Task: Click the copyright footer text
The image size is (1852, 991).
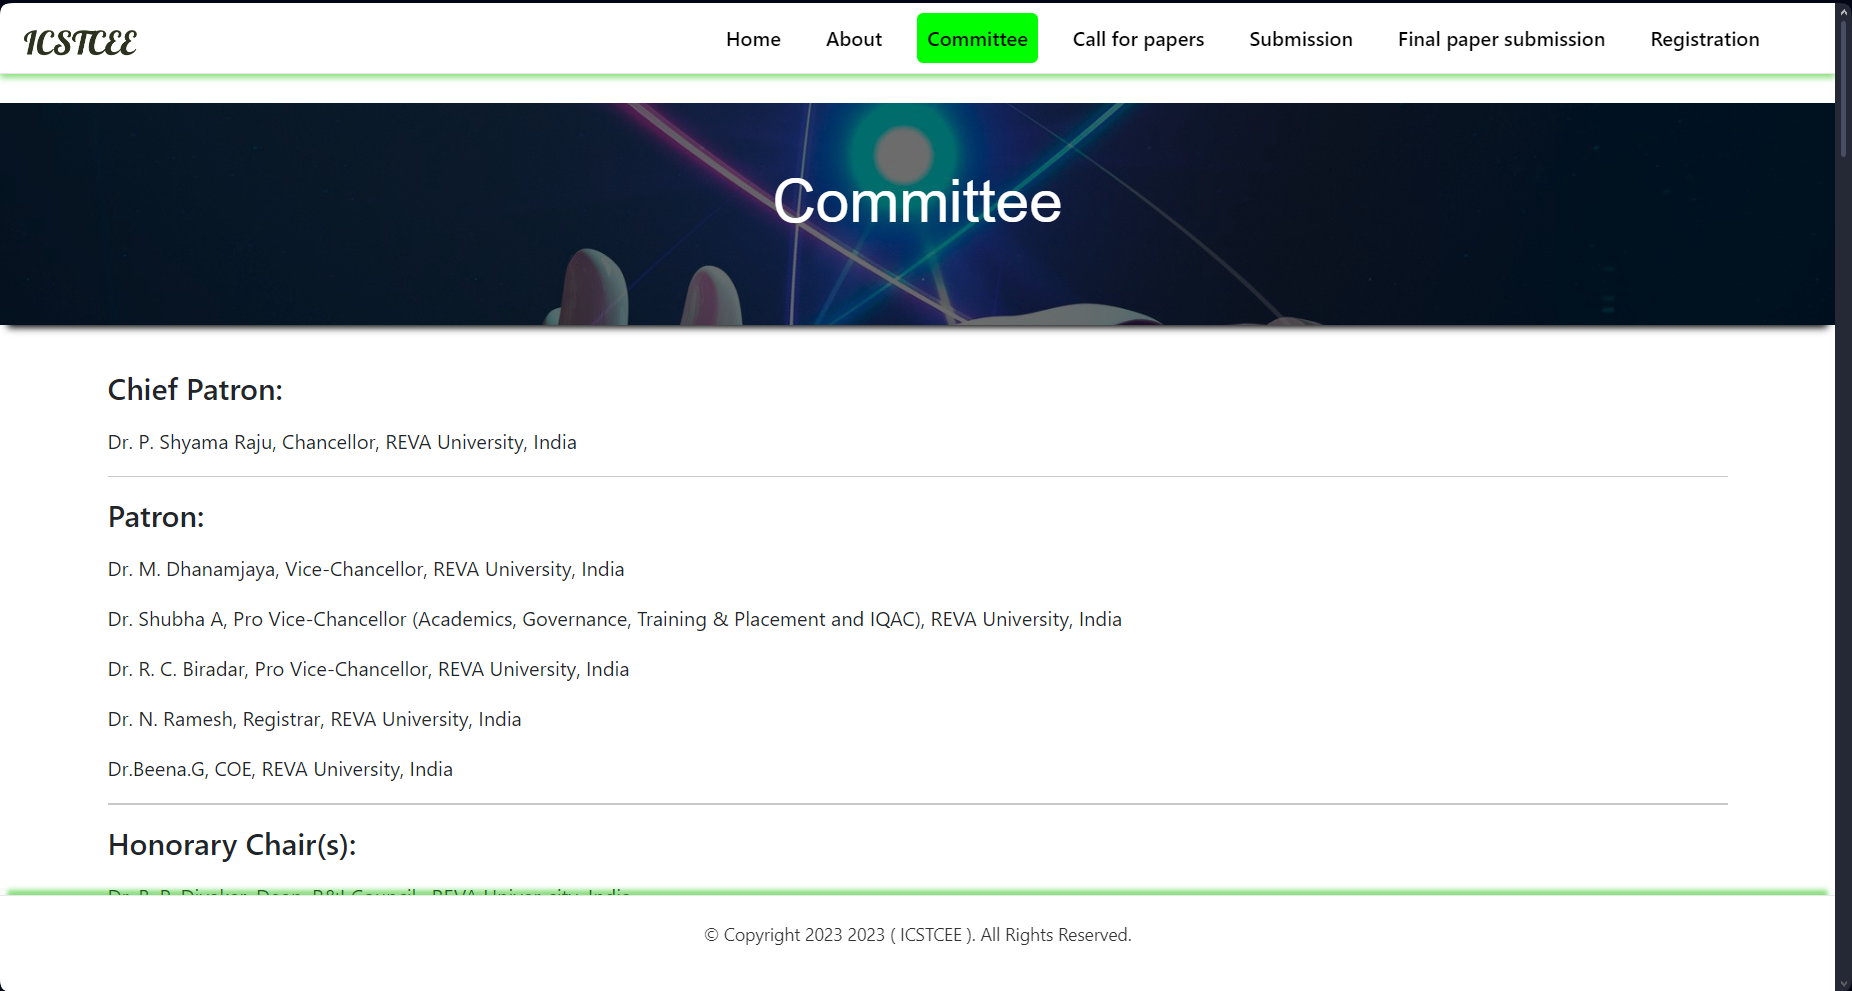Action: point(918,935)
